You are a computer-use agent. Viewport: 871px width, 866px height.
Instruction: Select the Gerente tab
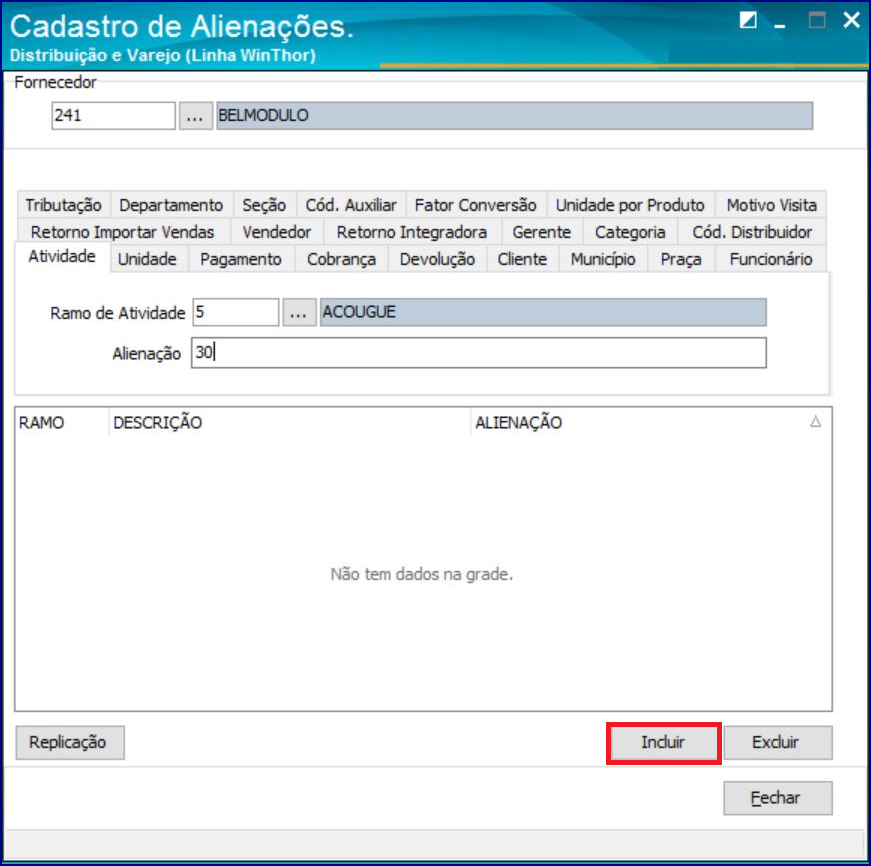(542, 232)
